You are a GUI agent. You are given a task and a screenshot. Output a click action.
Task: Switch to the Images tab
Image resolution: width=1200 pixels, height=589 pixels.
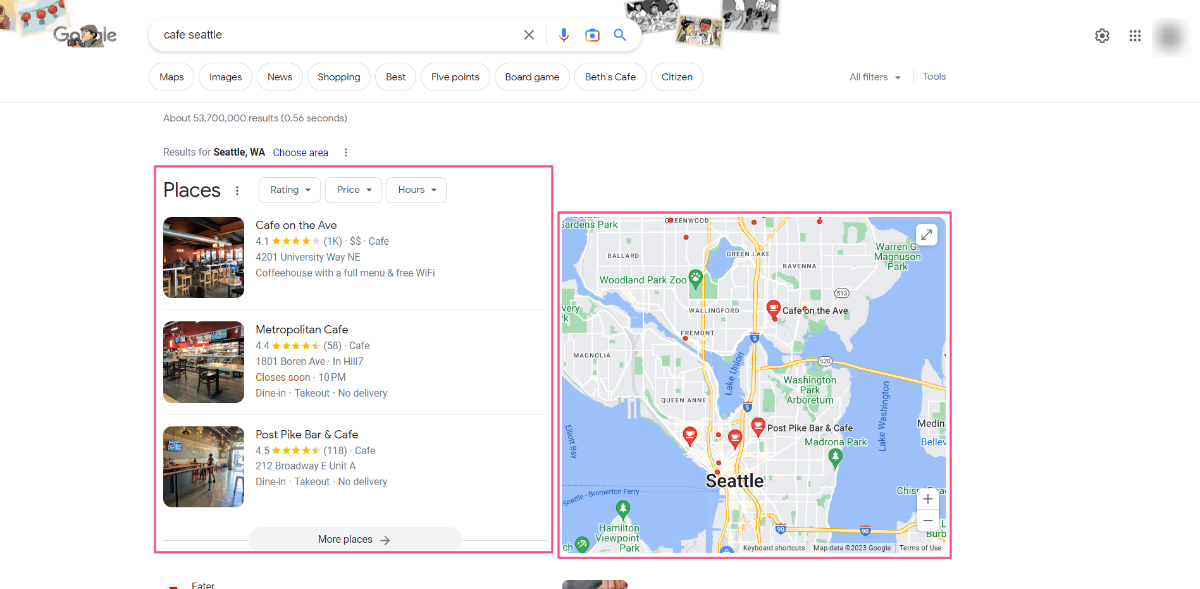(225, 77)
